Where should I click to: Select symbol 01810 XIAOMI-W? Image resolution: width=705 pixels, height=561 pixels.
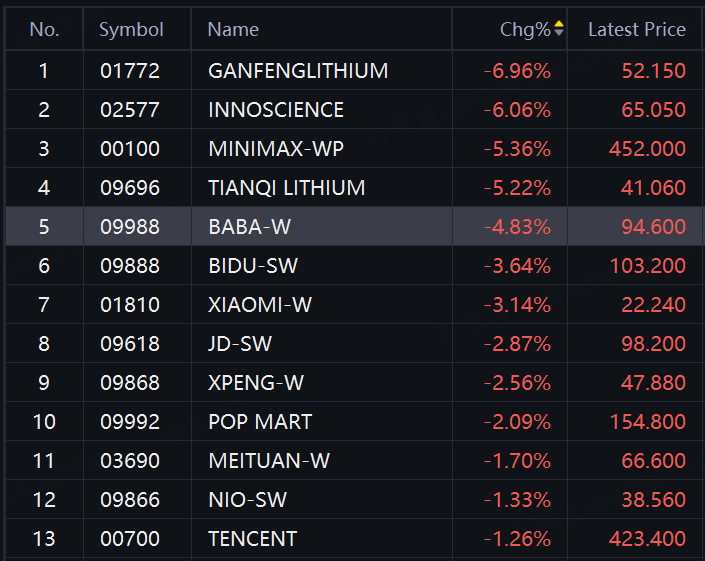pyautogui.click(x=355, y=304)
